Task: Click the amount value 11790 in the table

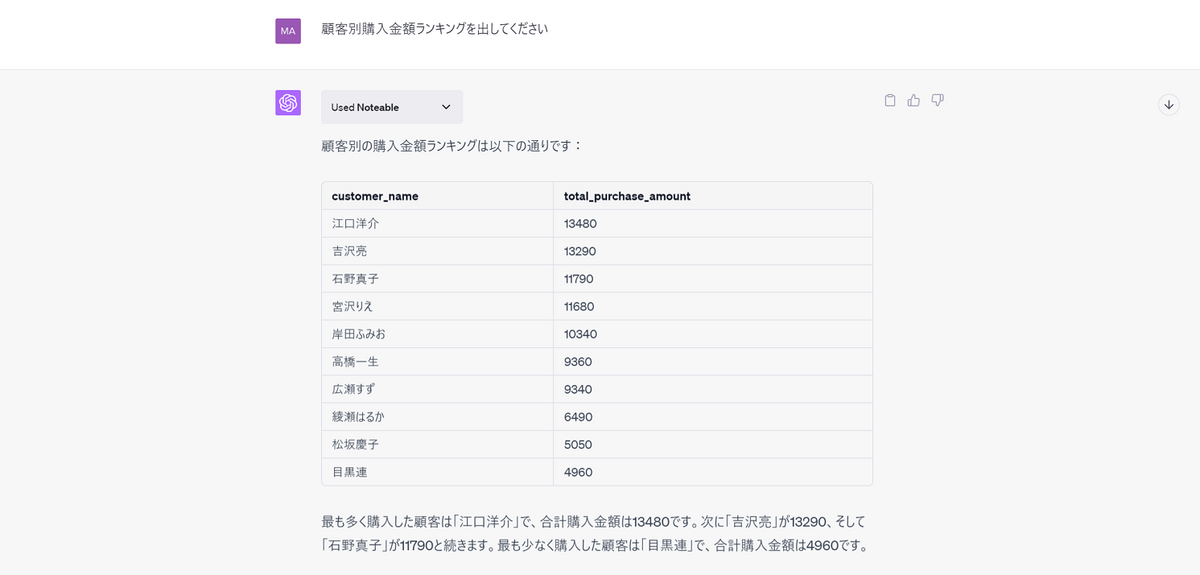Action: click(x=580, y=279)
